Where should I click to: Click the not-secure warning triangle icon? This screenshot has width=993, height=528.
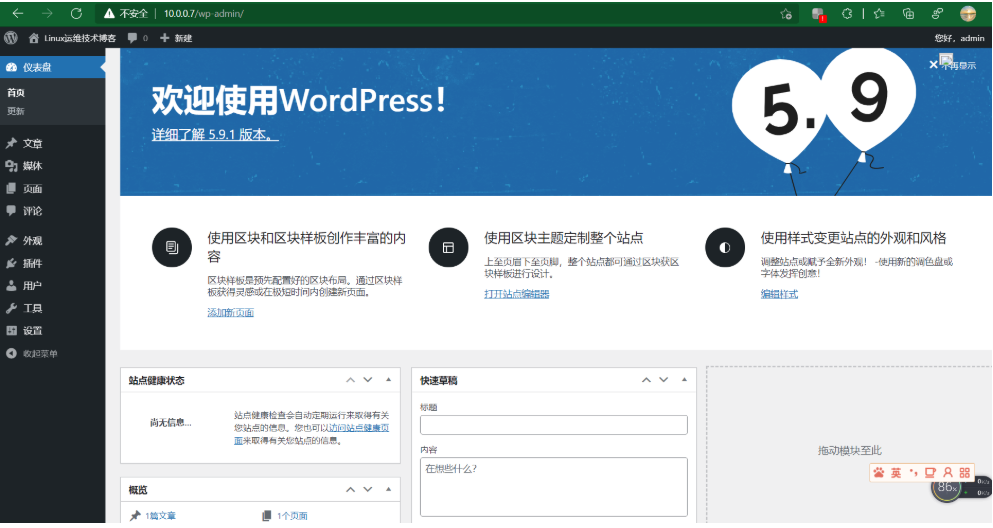pyautogui.click(x=109, y=13)
